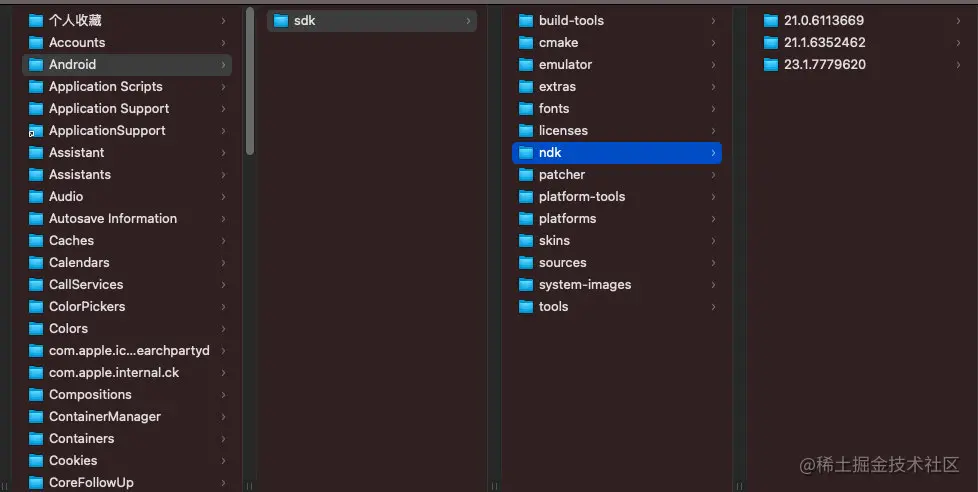Select the Autosave Information folder
Viewport: 978px width, 492px height.
pyautogui.click(x=127, y=219)
